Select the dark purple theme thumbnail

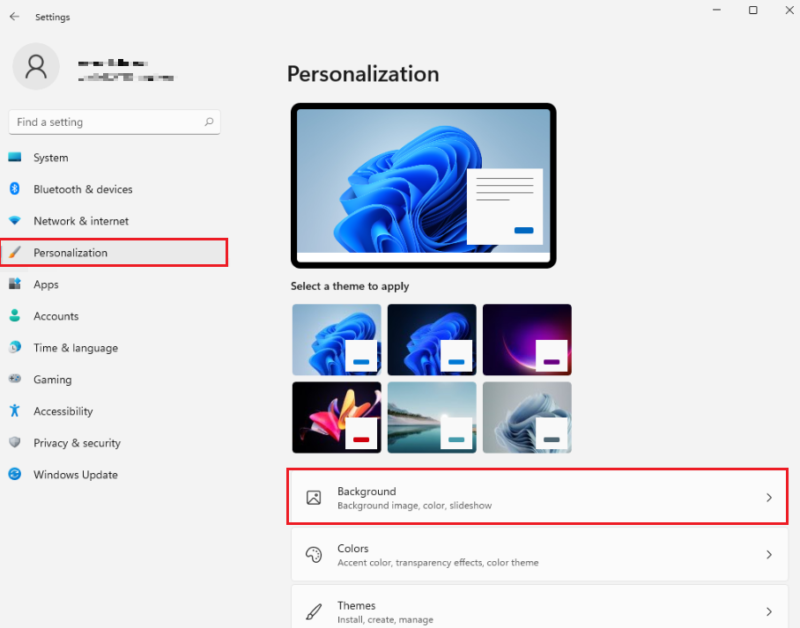(x=527, y=339)
